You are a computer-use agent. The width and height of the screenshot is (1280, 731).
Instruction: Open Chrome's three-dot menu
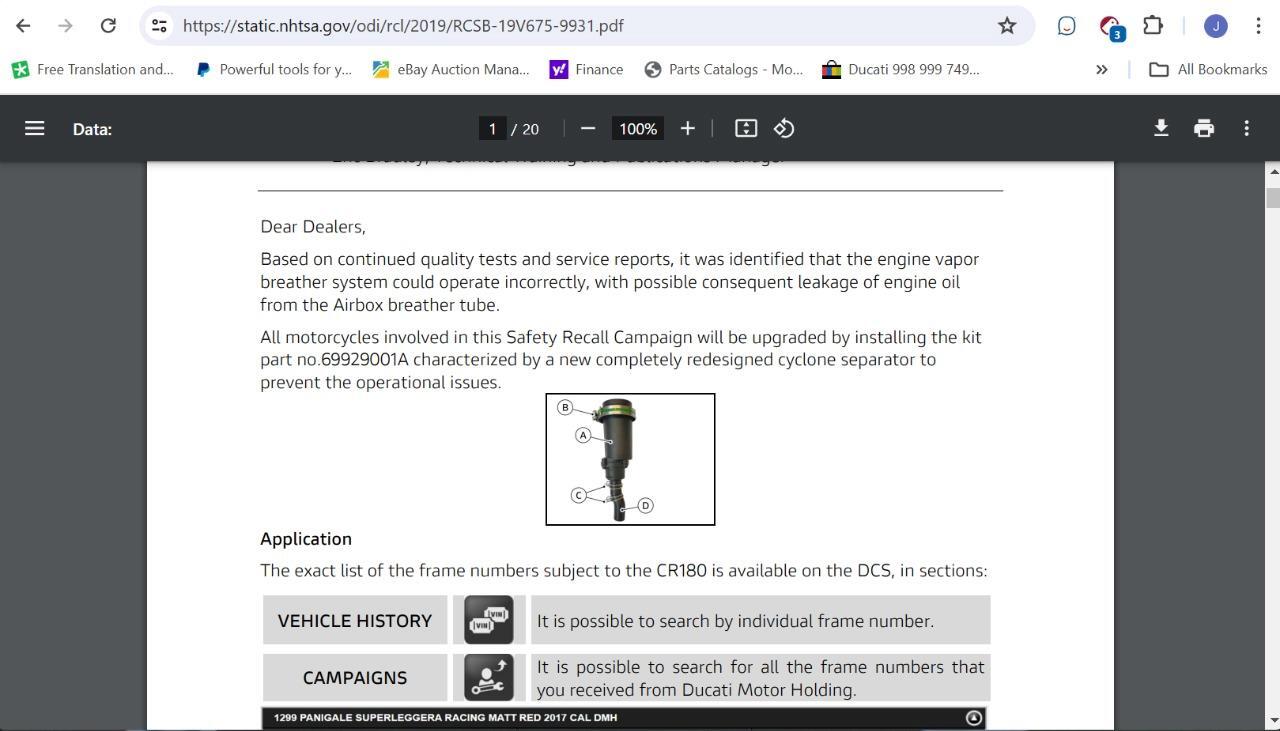tap(1258, 26)
